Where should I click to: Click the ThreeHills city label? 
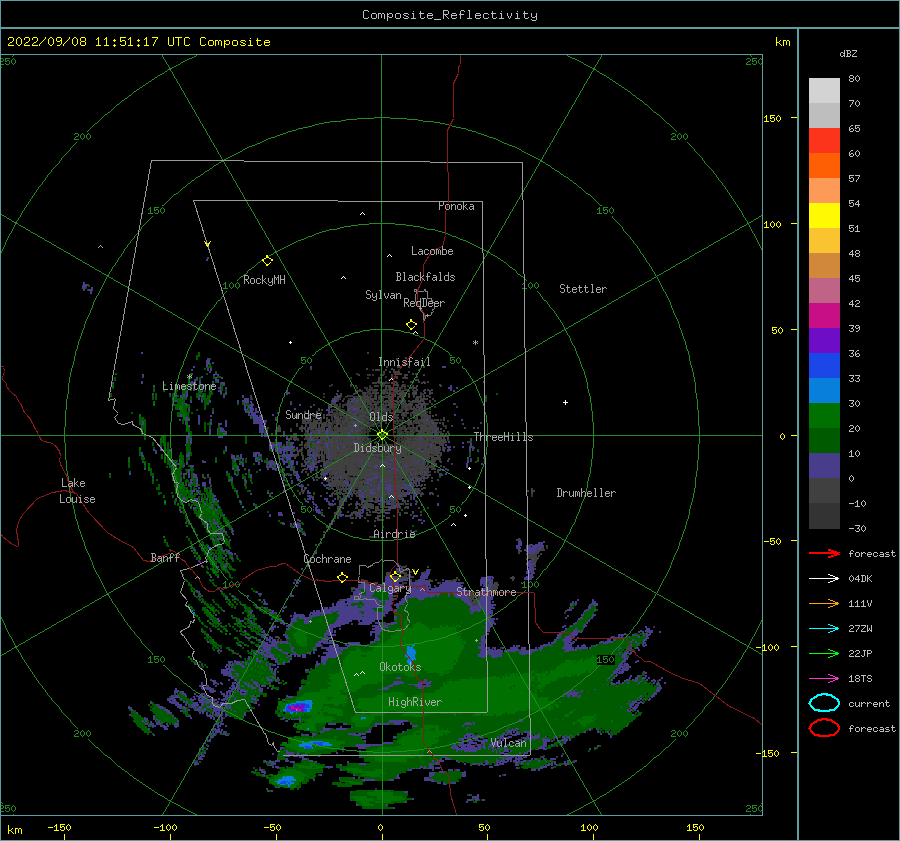[x=503, y=437]
